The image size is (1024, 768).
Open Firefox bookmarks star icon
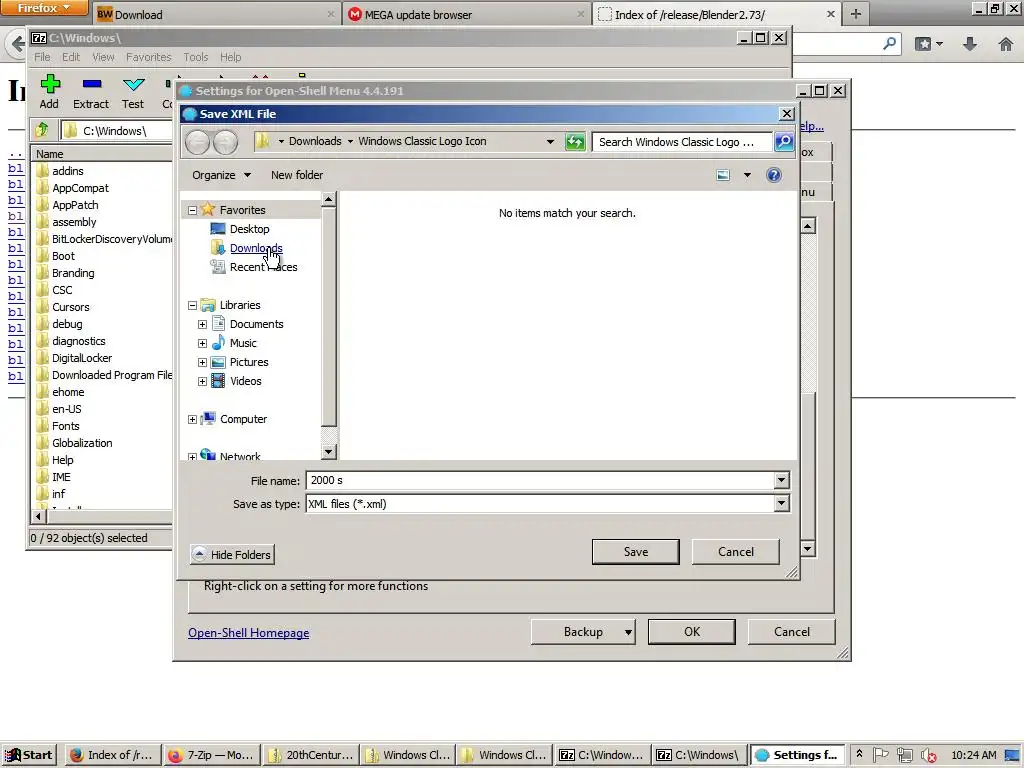point(923,44)
